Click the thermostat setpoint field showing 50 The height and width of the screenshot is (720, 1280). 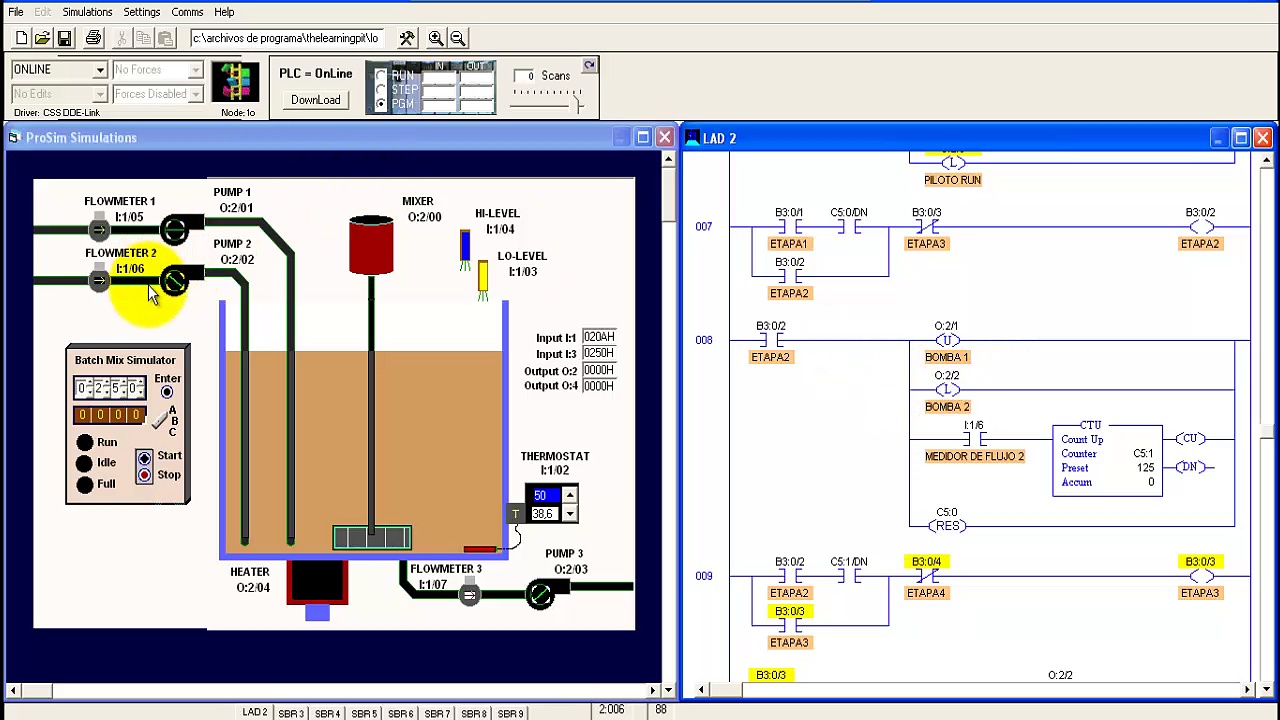(x=545, y=495)
